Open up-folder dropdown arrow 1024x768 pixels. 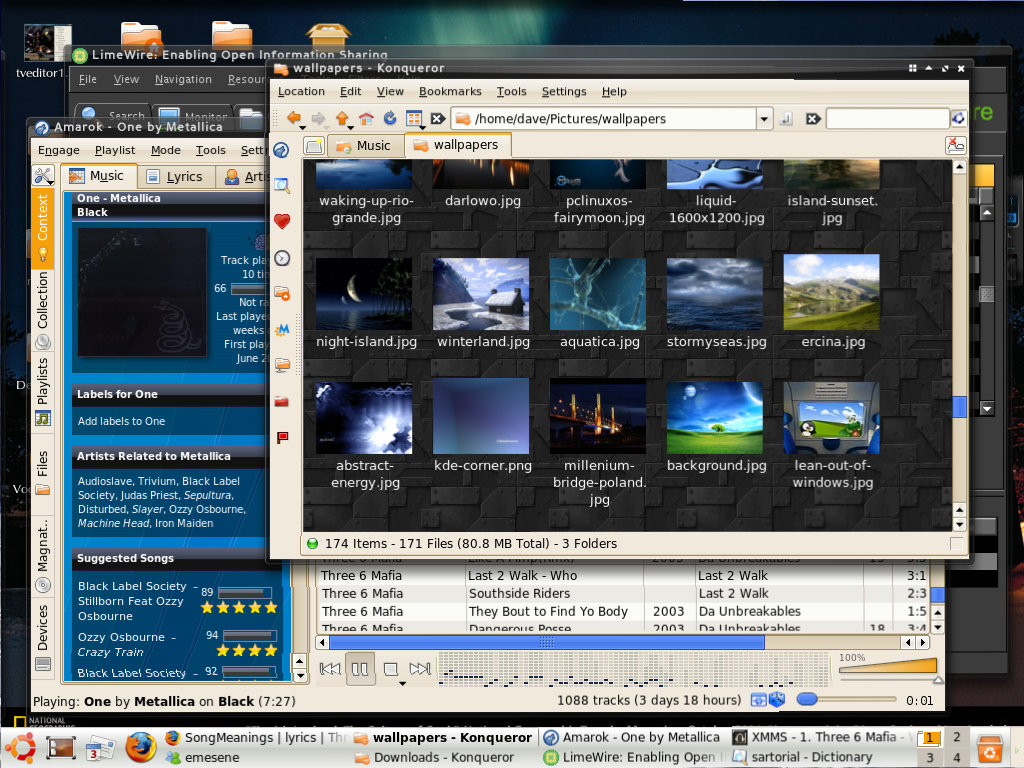click(351, 127)
